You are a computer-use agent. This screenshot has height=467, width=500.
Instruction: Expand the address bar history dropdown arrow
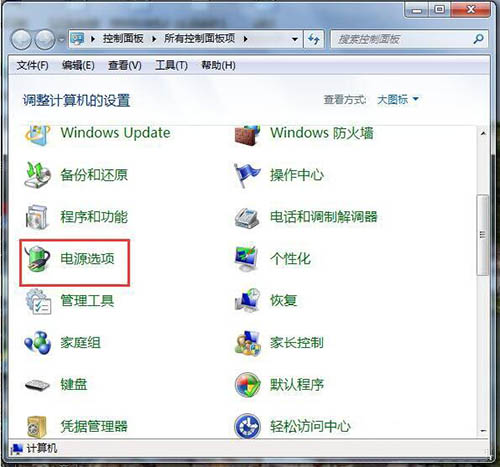point(295,39)
